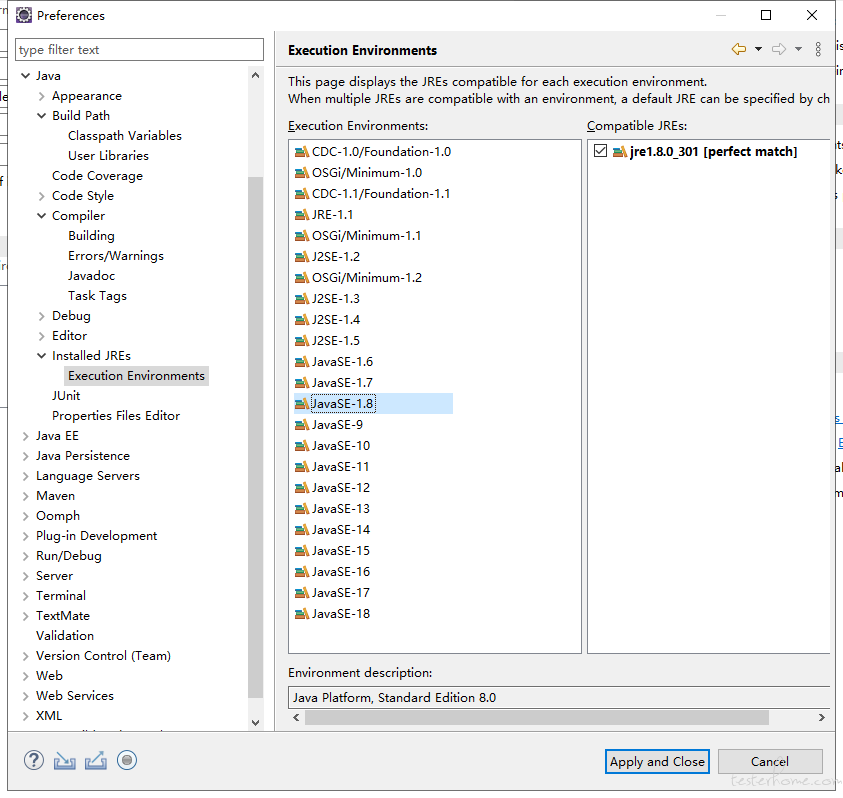Click the Cancel button
This screenshot has height=798, width=843.
click(x=770, y=761)
